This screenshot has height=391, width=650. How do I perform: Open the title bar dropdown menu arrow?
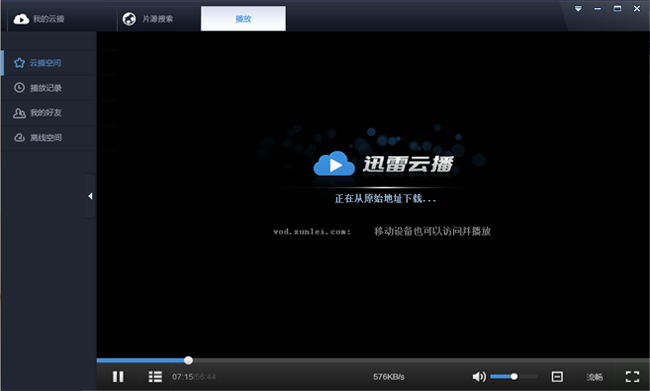(578, 9)
